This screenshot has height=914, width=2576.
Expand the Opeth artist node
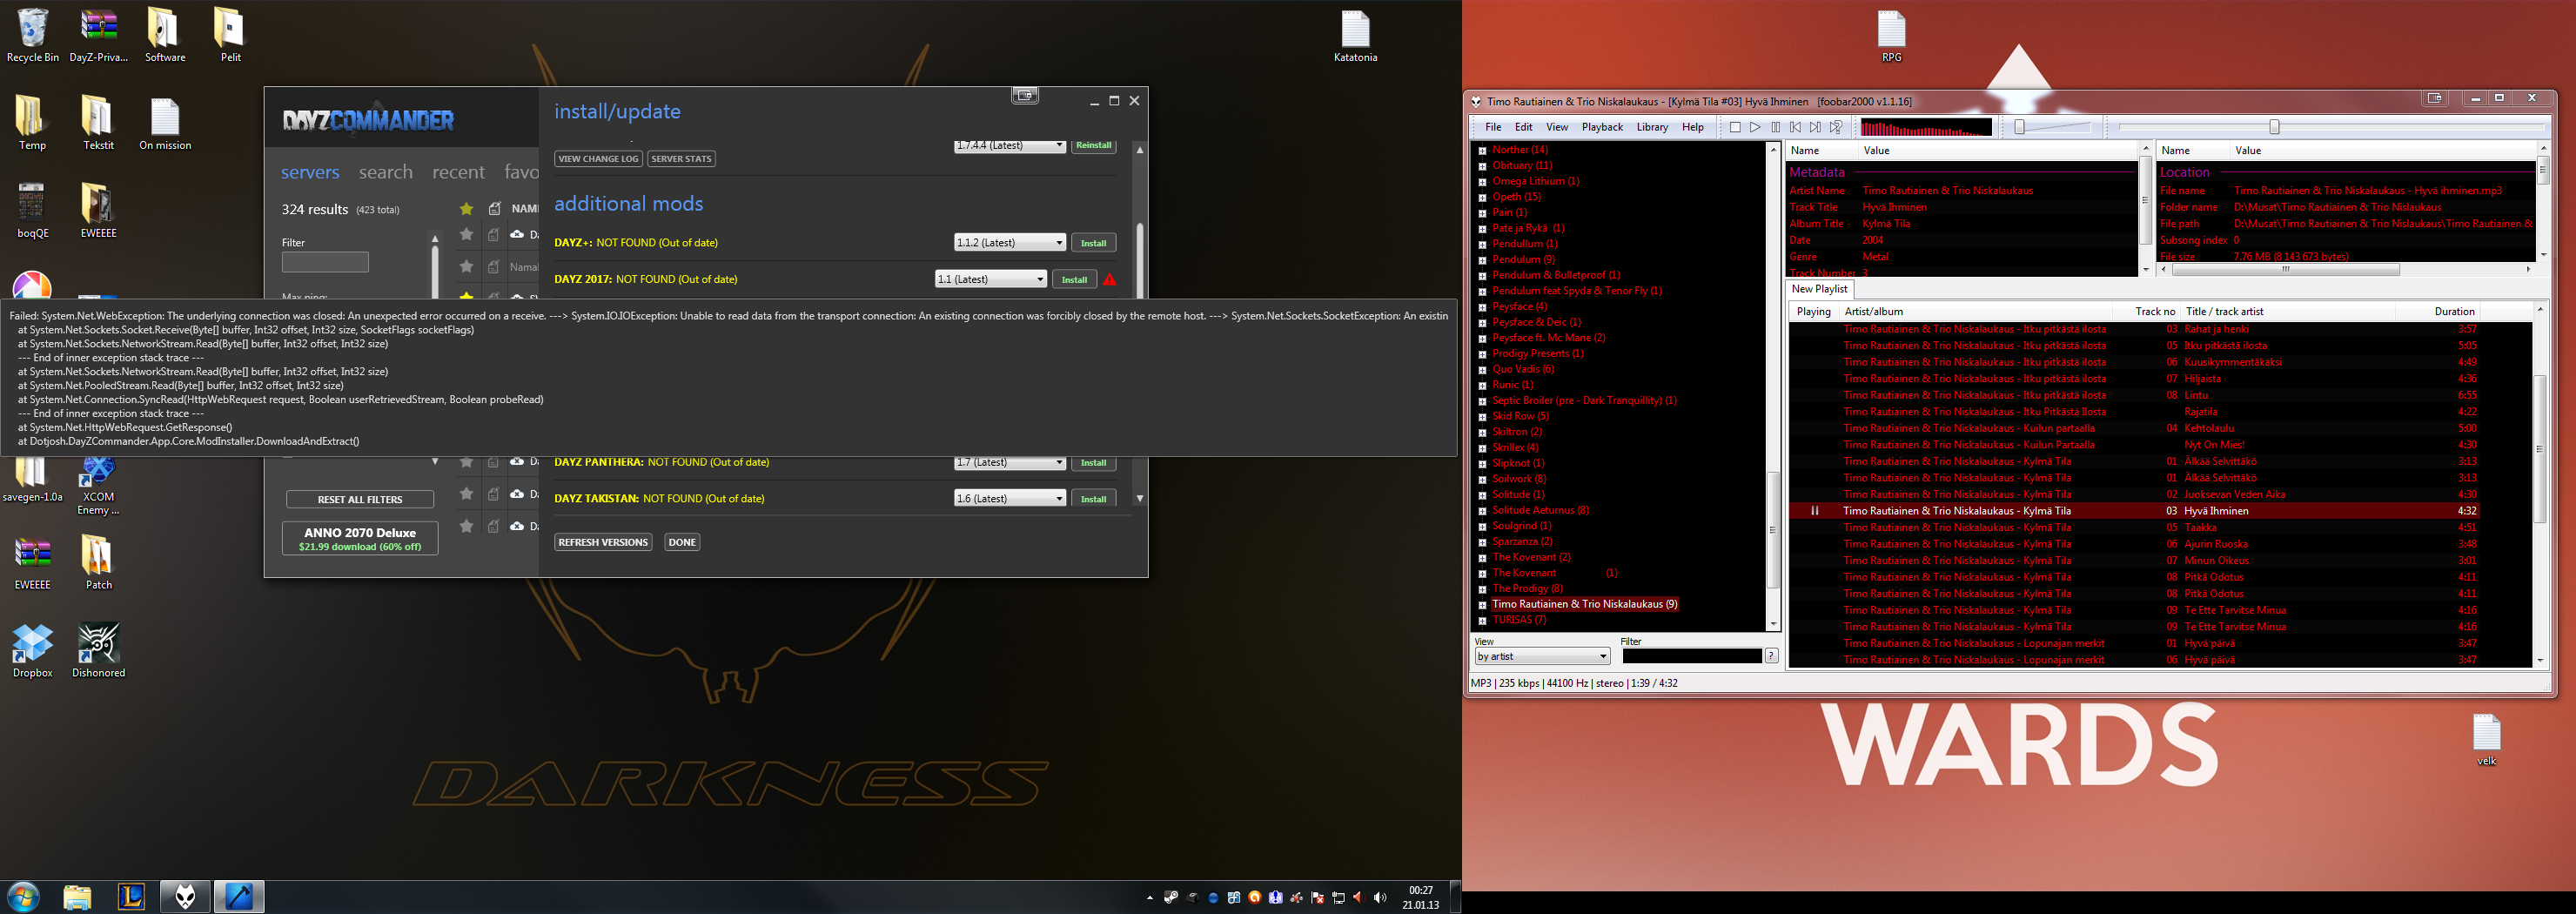[x=1482, y=197]
